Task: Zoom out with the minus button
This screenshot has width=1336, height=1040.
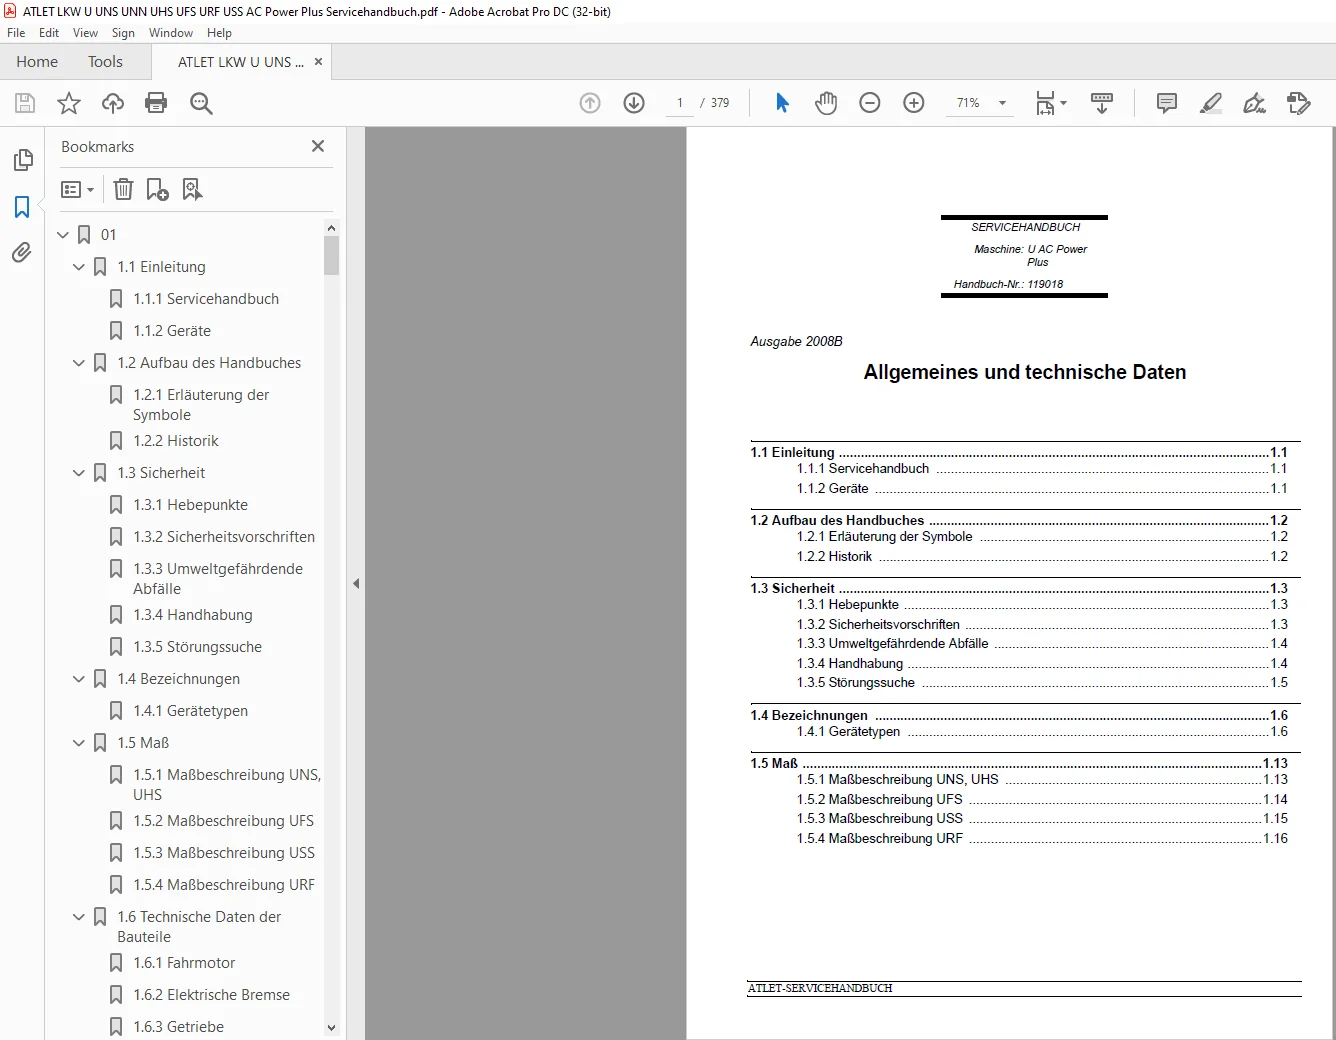Action: click(870, 103)
